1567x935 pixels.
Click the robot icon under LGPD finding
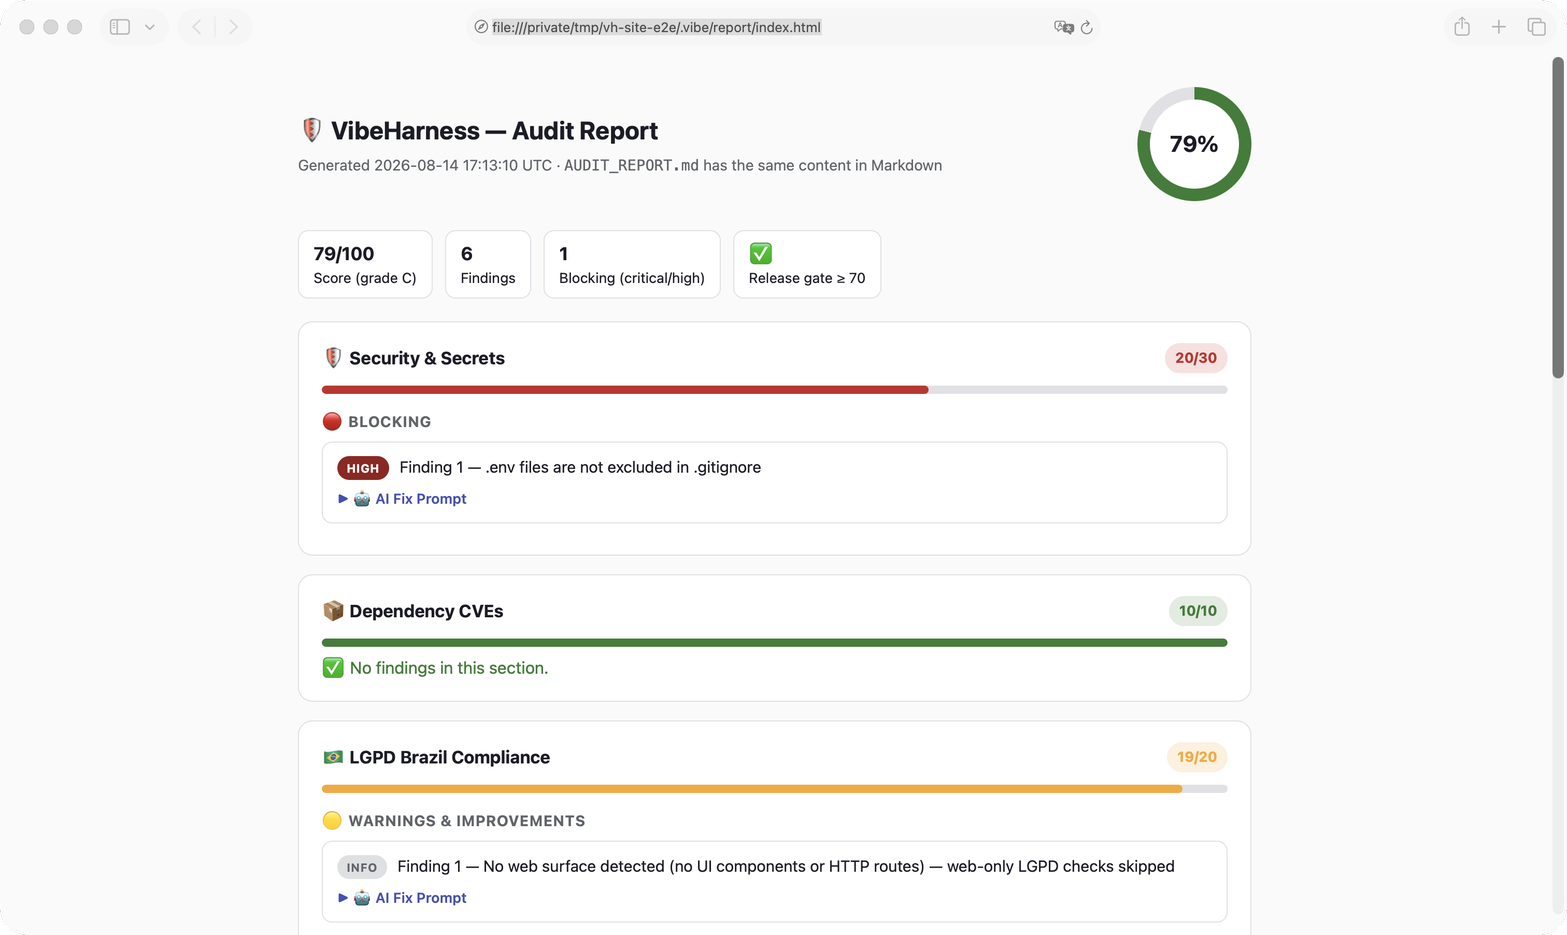(362, 898)
